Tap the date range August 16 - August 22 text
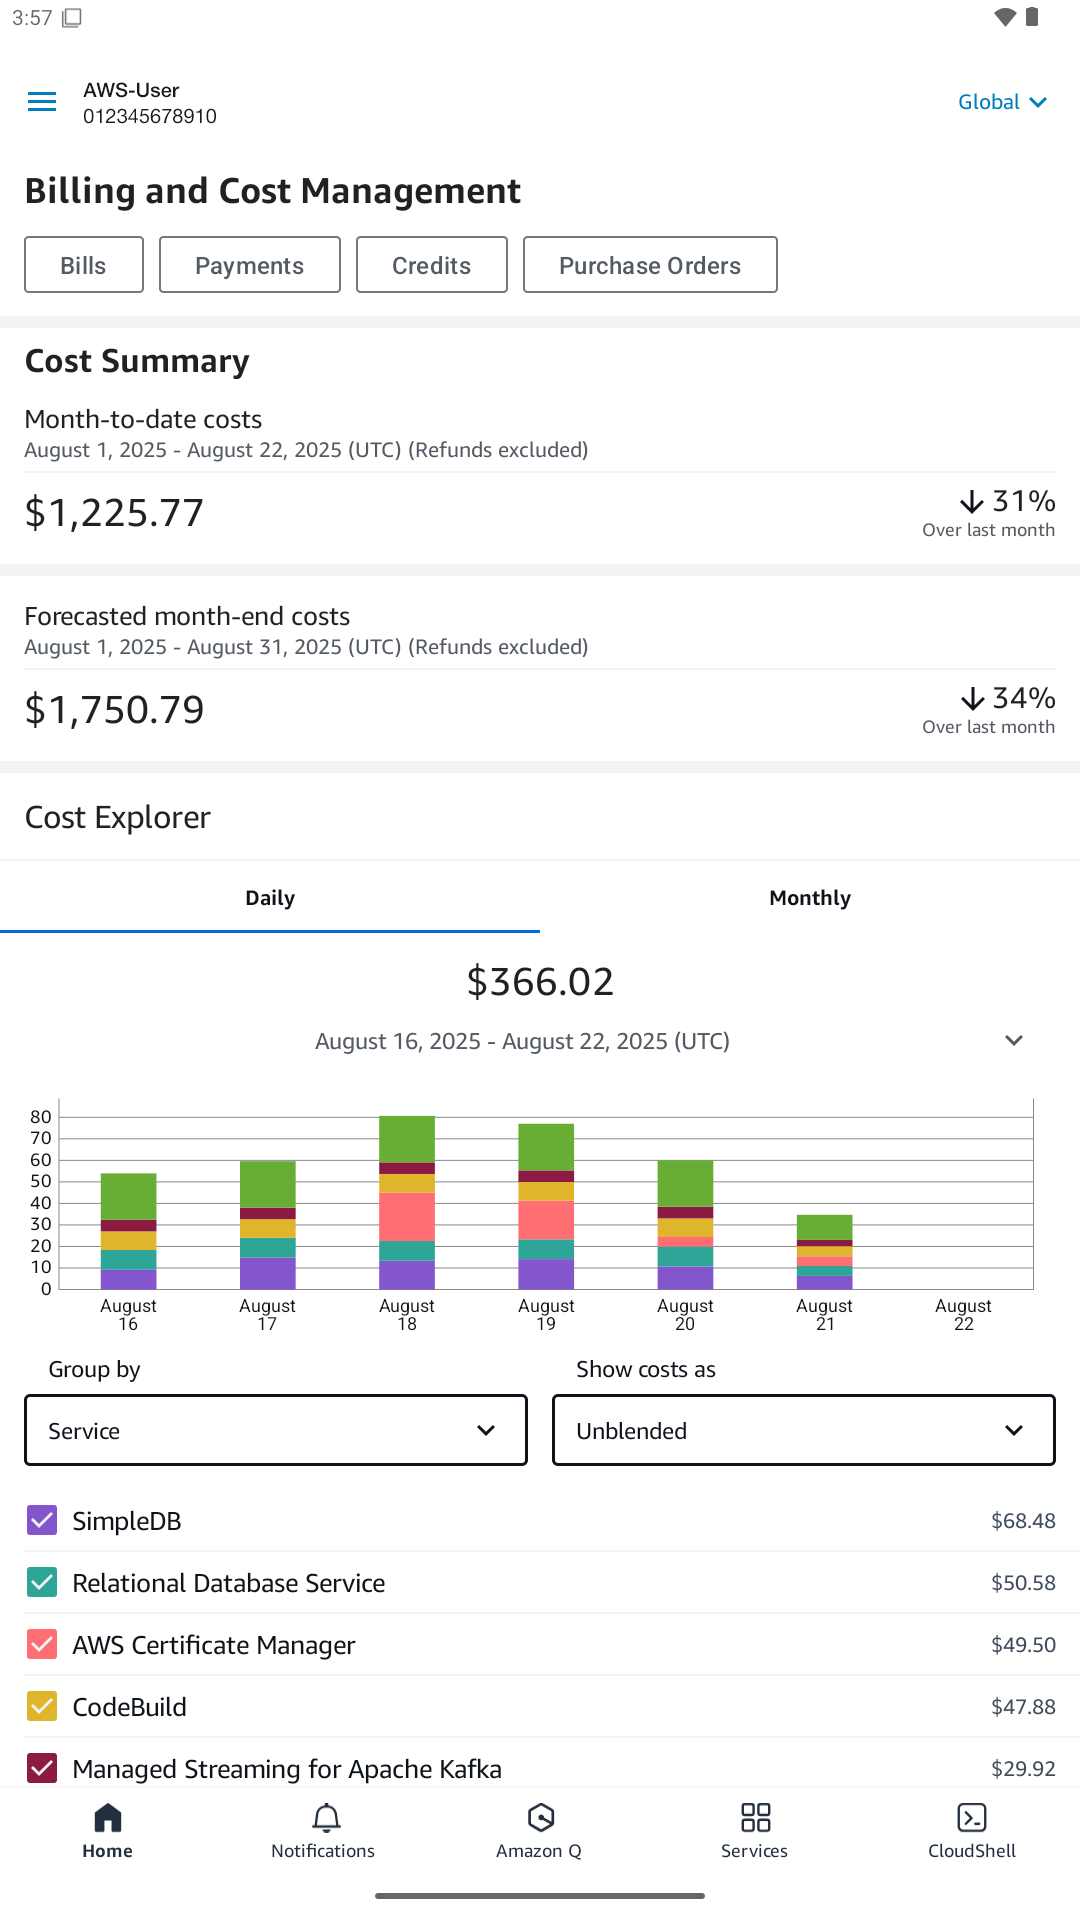Viewport: 1080px width, 1920px height. 522,1042
